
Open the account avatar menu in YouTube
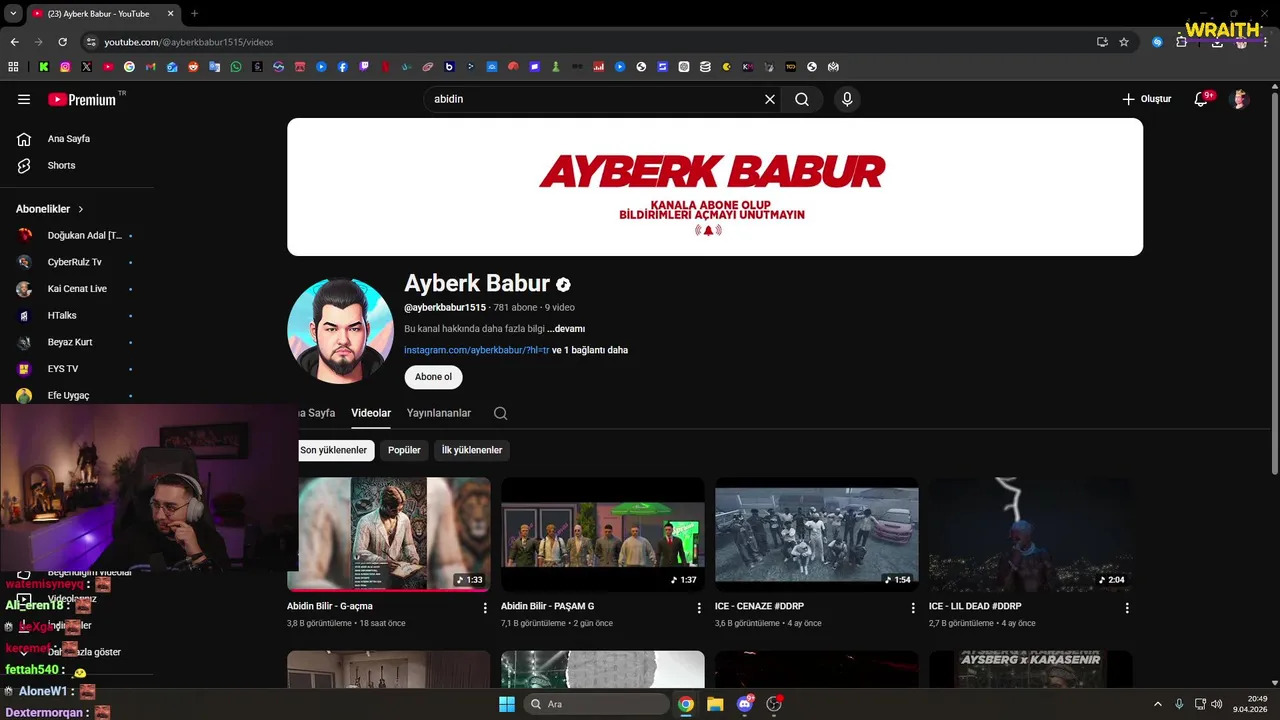[x=1239, y=99]
